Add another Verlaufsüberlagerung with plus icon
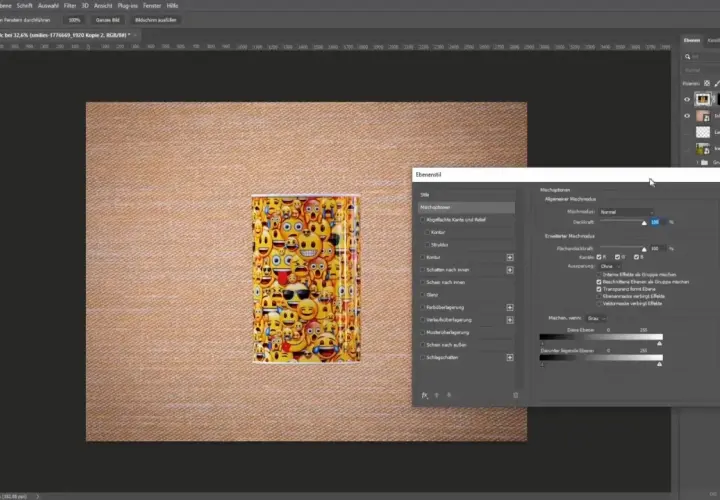This screenshot has height=500, width=720. 510,320
